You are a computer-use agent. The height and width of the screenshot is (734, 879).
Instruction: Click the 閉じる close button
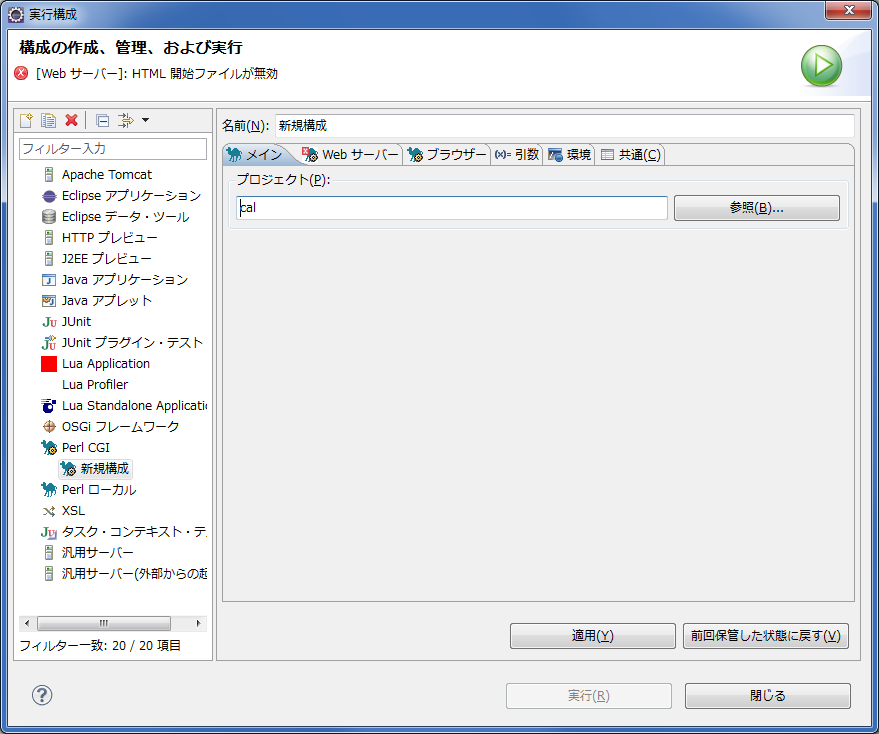coord(767,696)
